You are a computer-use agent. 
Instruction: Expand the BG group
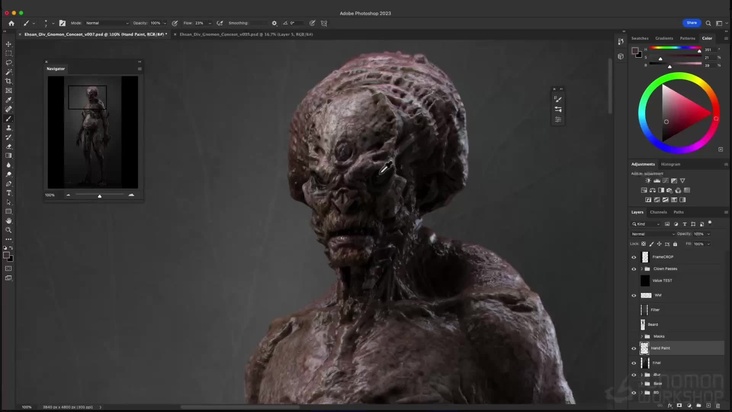(641, 393)
